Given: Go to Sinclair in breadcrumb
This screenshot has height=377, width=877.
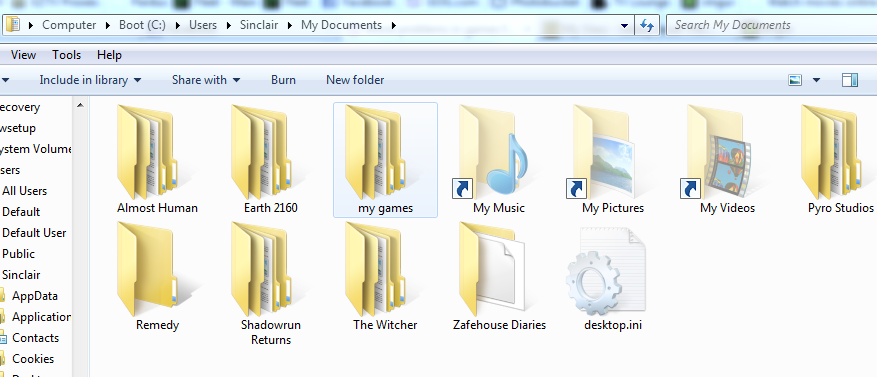Looking at the screenshot, I should tap(259, 25).
